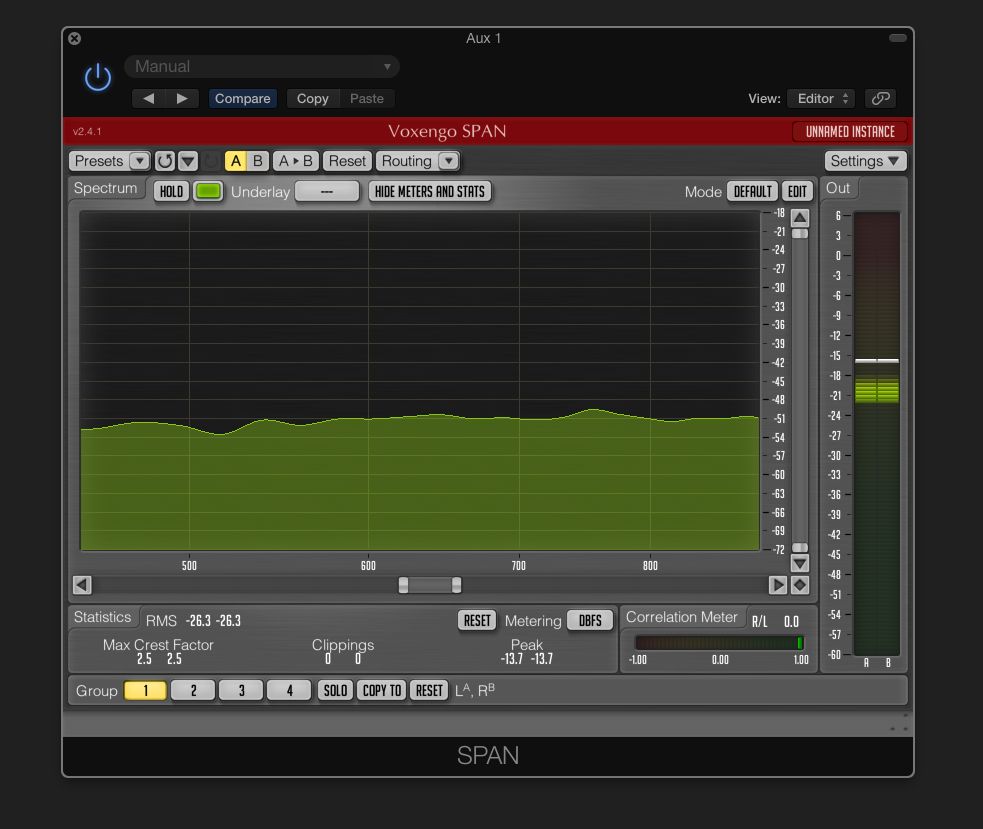Expand the Routing dropdown arrow
Viewport: 983px width, 829px height.
(449, 161)
